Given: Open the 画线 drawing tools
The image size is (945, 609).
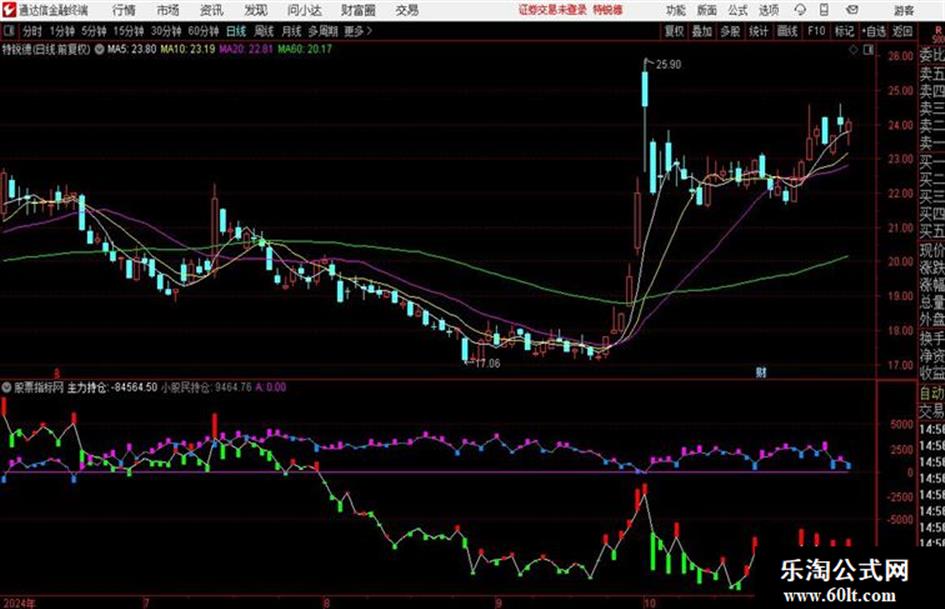Looking at the screenshot, I should pos(787,31).
